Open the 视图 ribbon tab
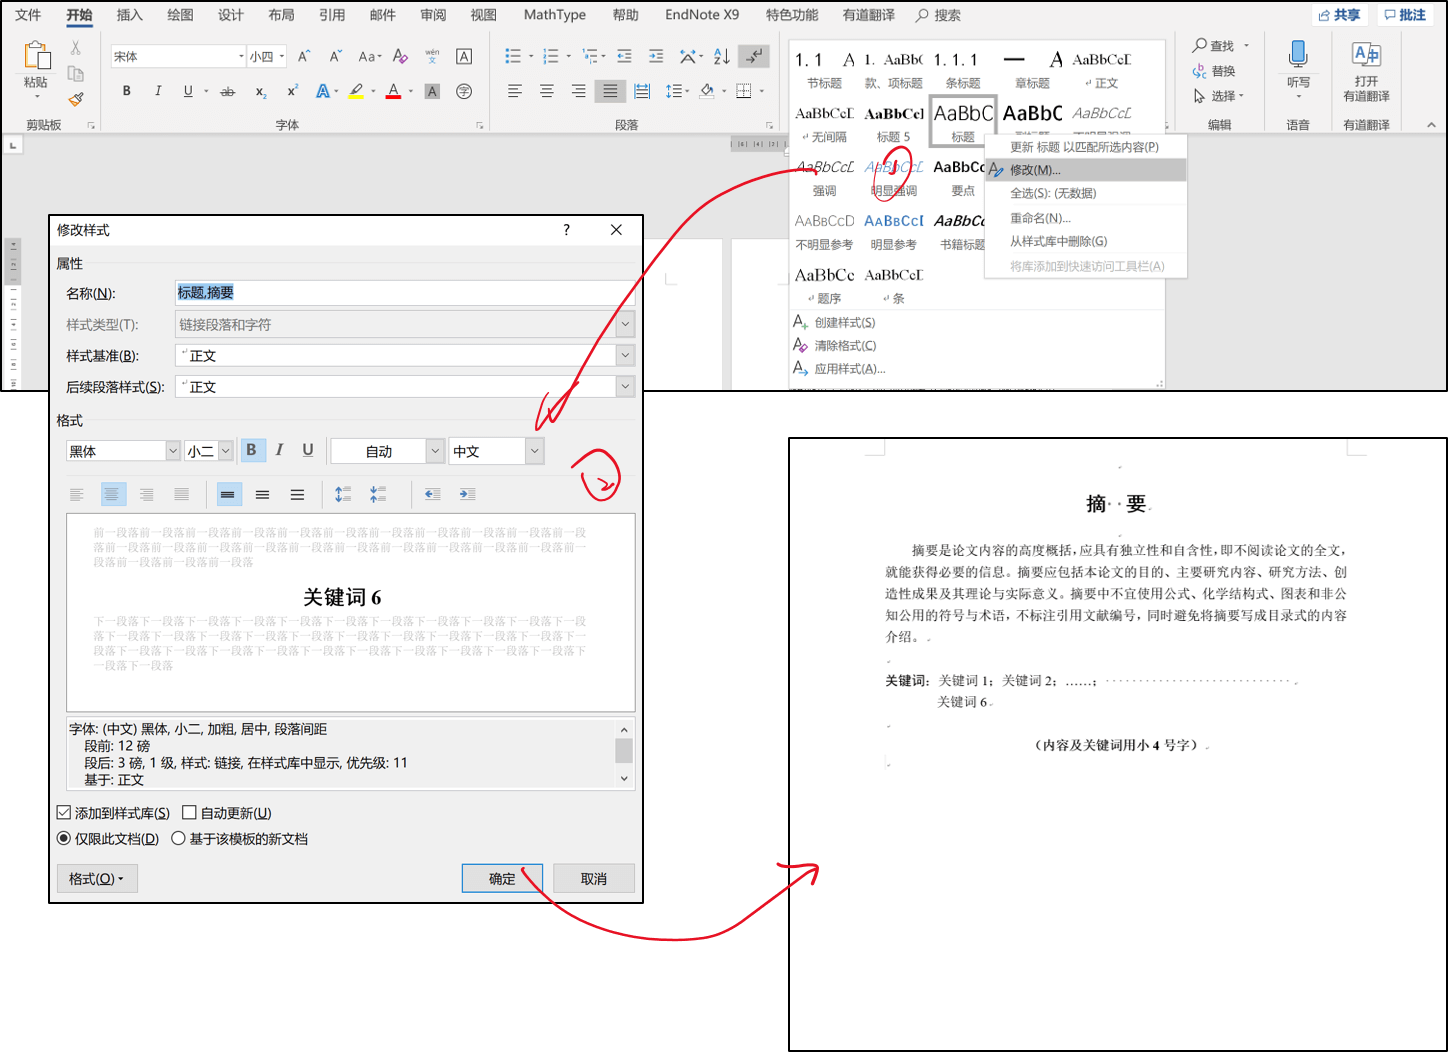Viewport: 1448px width, 1052px height. click(x=483, y=15)
